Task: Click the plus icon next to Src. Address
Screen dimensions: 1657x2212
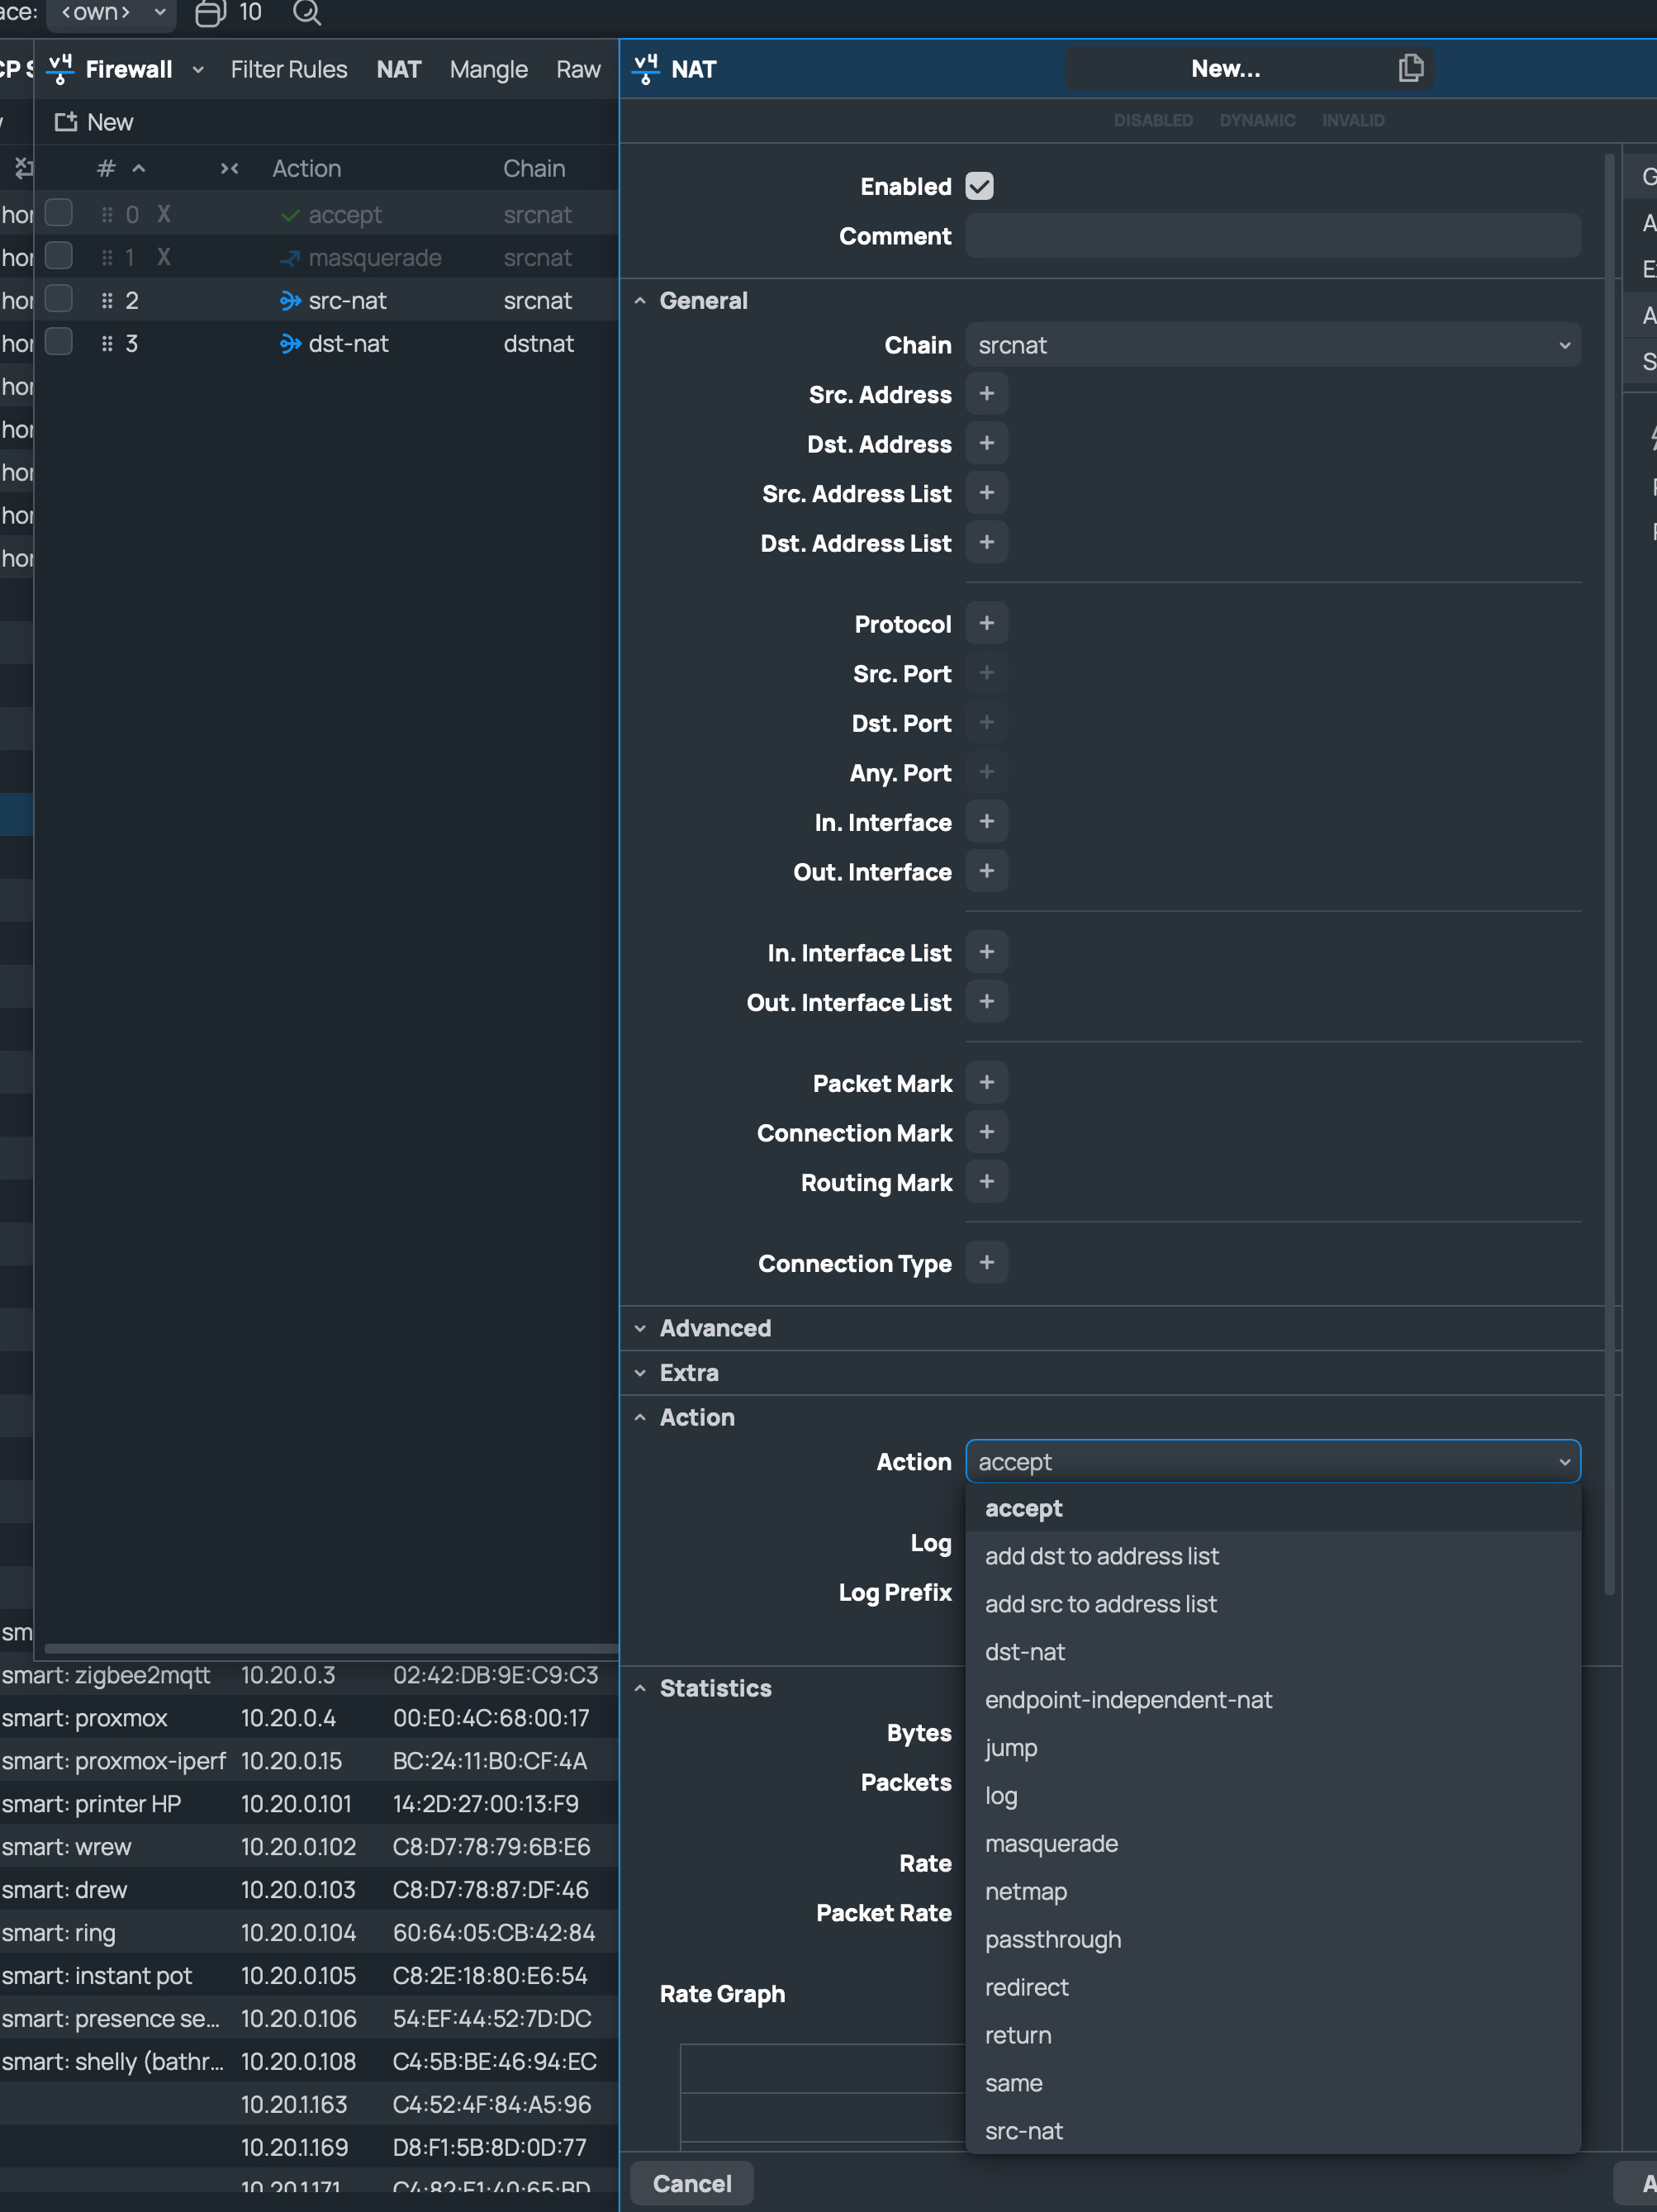Action: [x=987, y=393]
